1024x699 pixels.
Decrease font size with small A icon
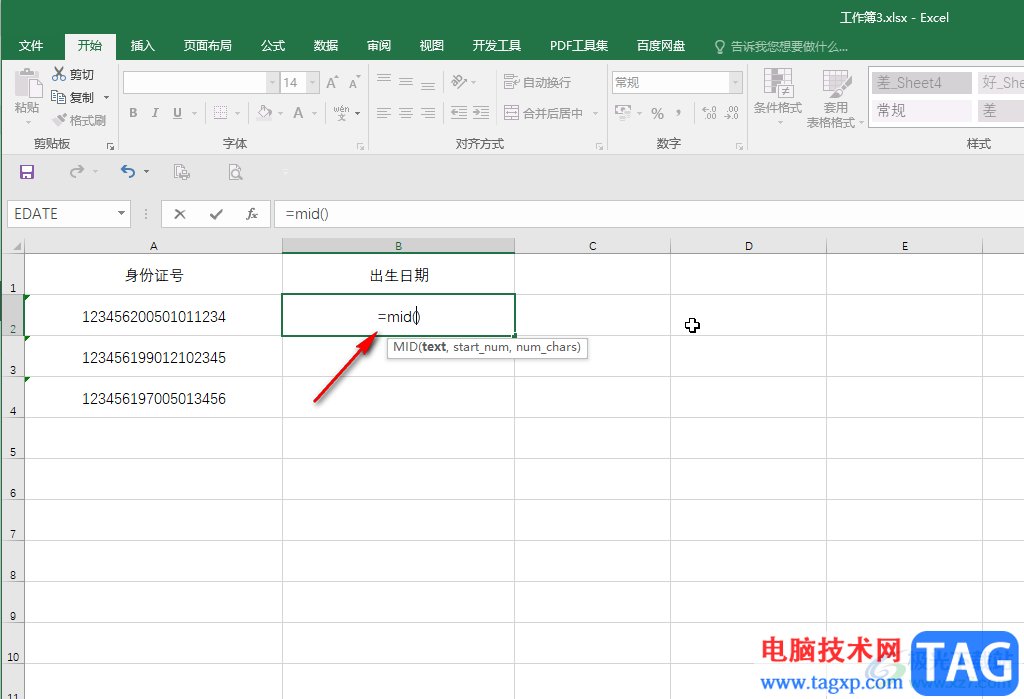point(354,82)
